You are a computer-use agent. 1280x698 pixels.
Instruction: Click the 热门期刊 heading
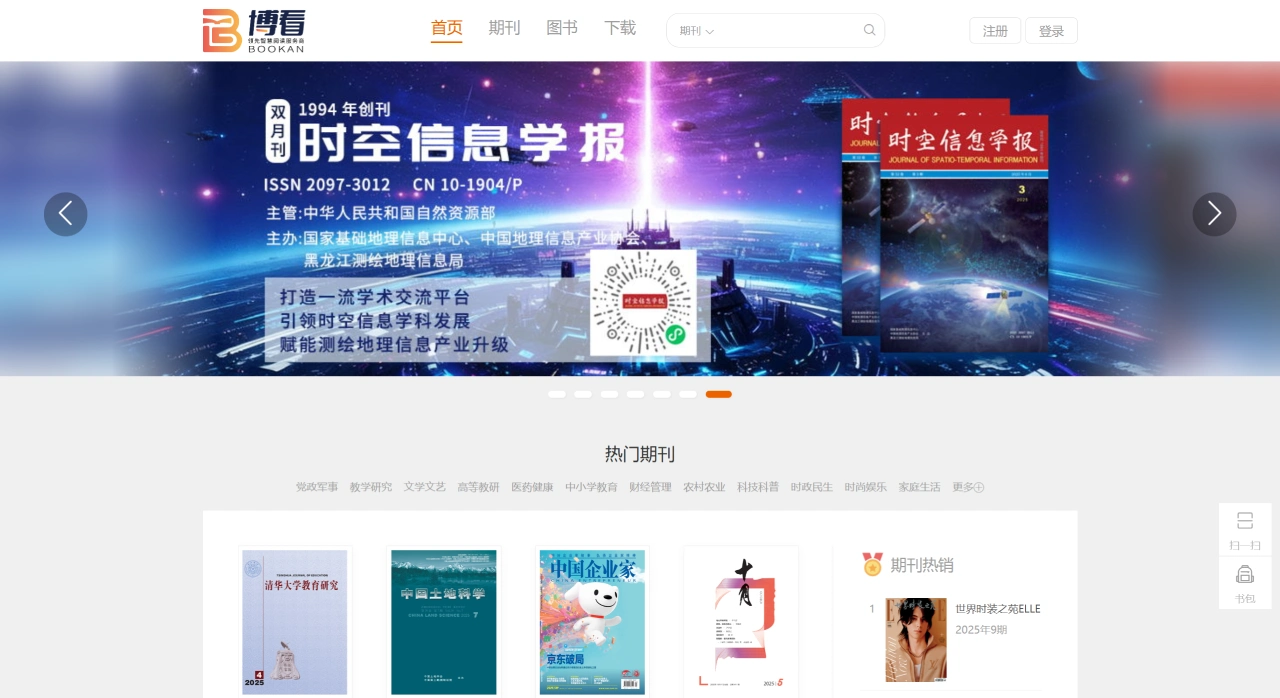[x=640, y=454]
